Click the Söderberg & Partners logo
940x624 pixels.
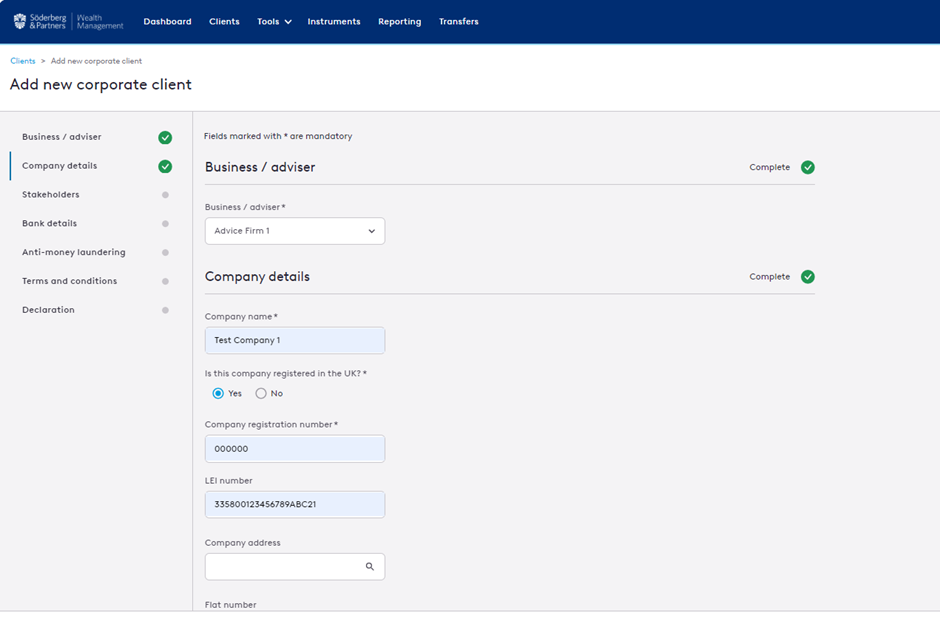[x=68, y=21]
